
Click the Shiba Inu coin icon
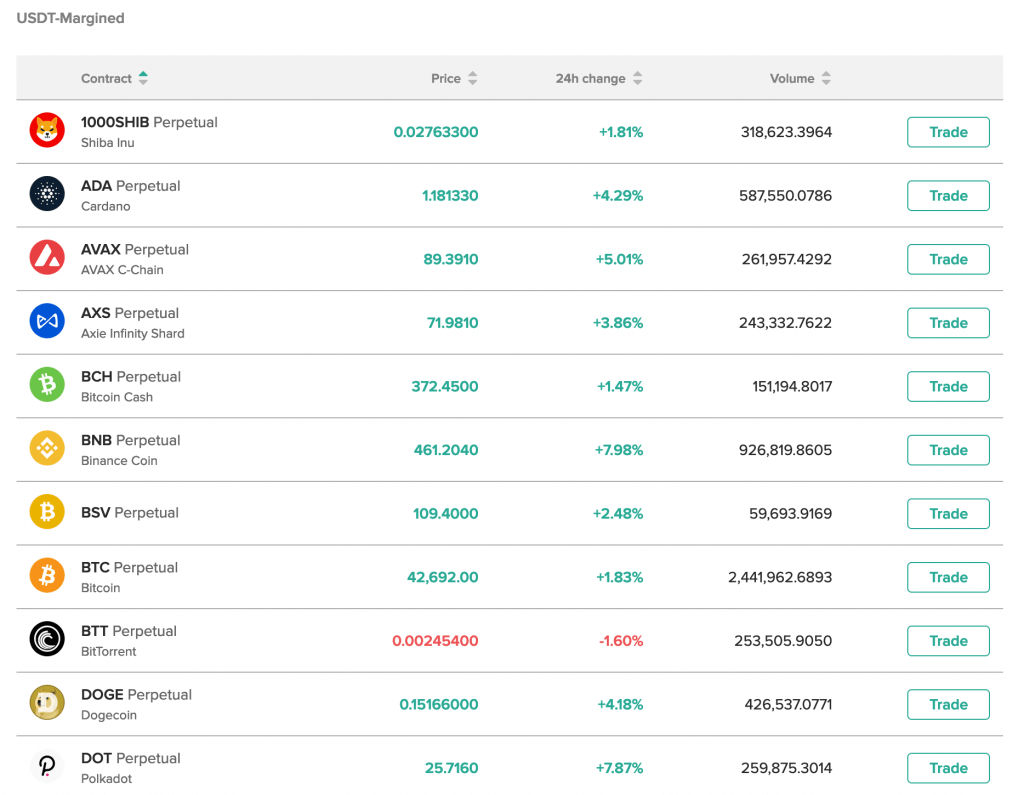[47, 130]
